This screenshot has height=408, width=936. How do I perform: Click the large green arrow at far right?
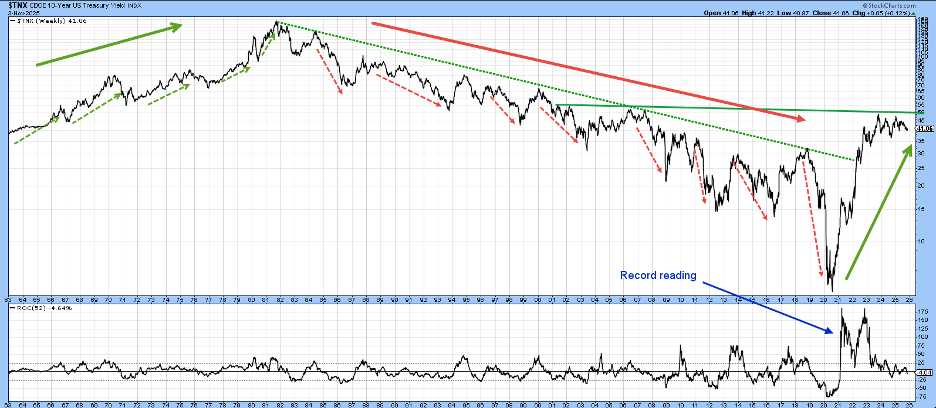(879, 211)
